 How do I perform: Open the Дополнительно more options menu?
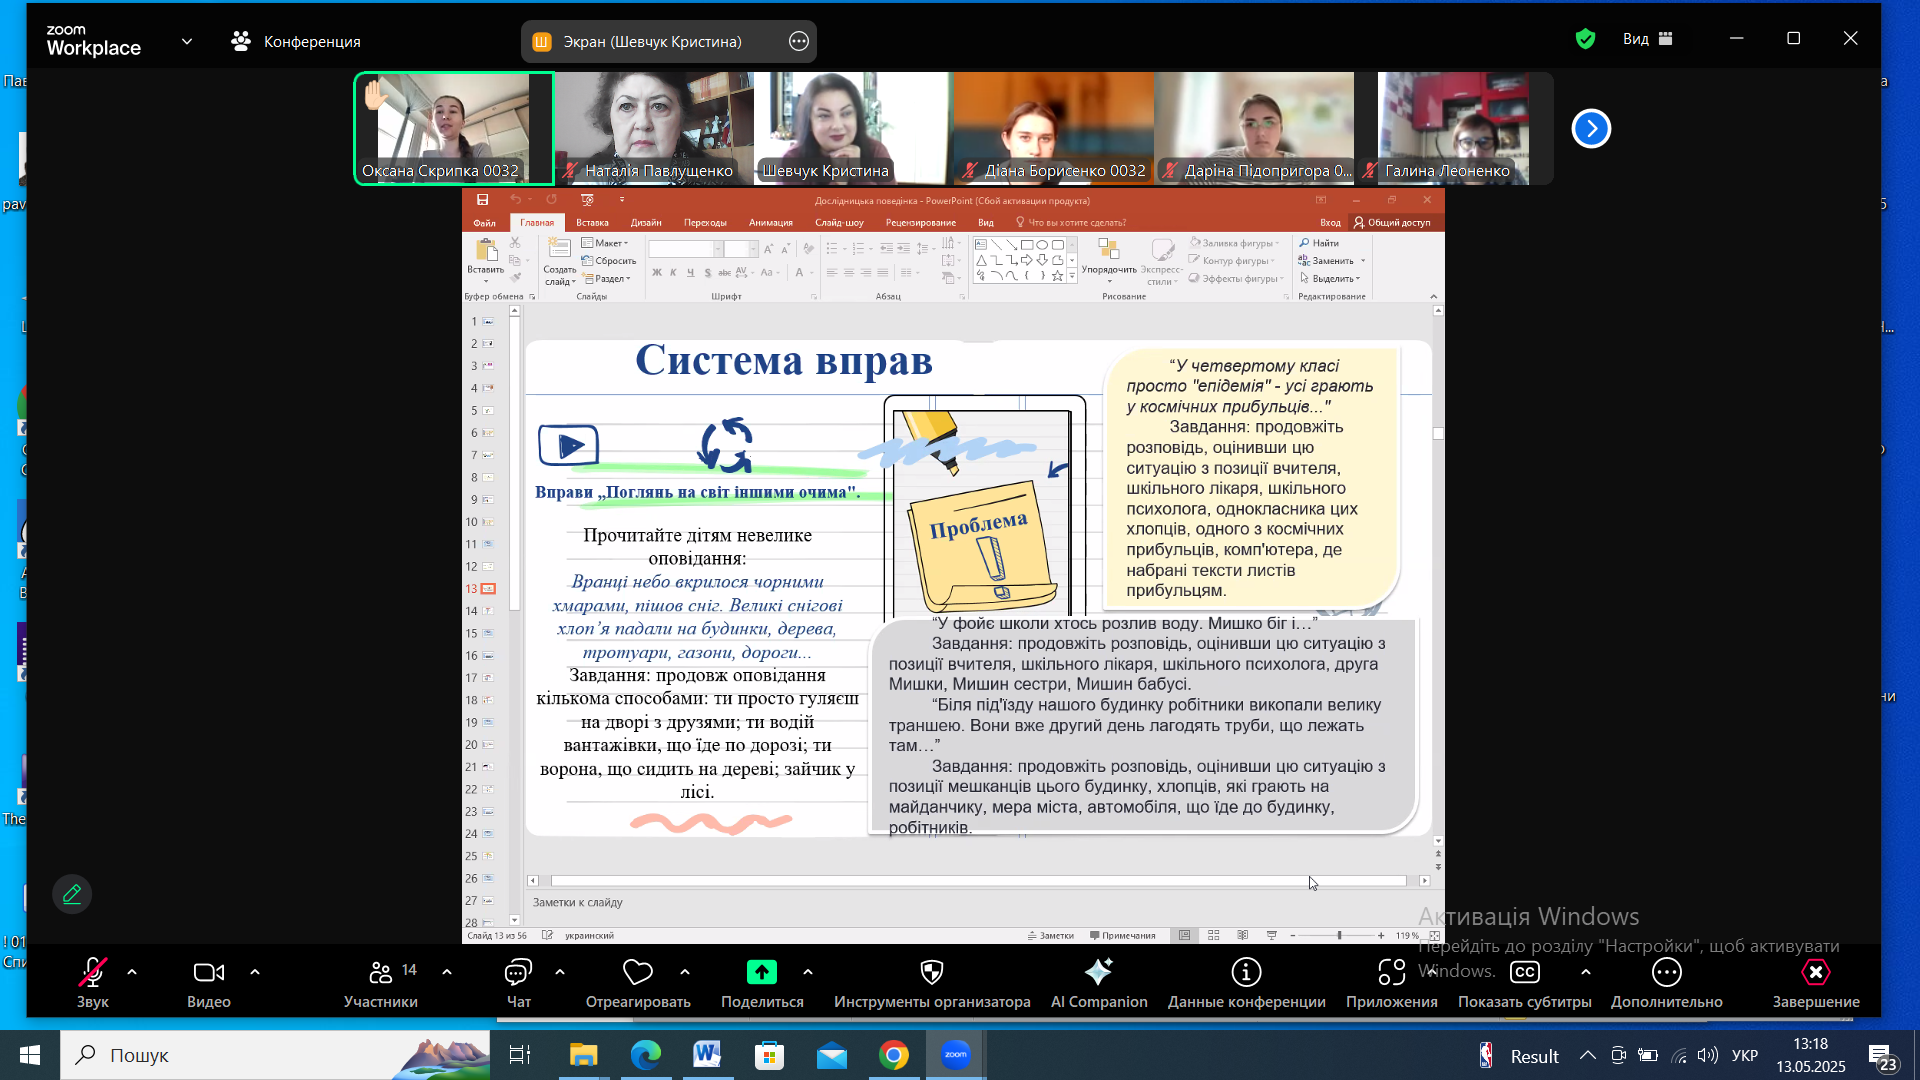tap(1666, 982)
